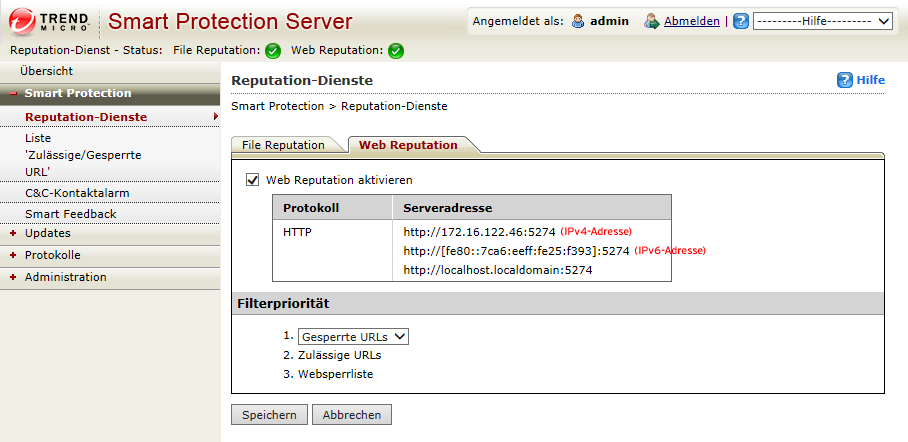Click the logout icon beside Abmelden
The height and width of the screenshot is (442, 908).
652,21
